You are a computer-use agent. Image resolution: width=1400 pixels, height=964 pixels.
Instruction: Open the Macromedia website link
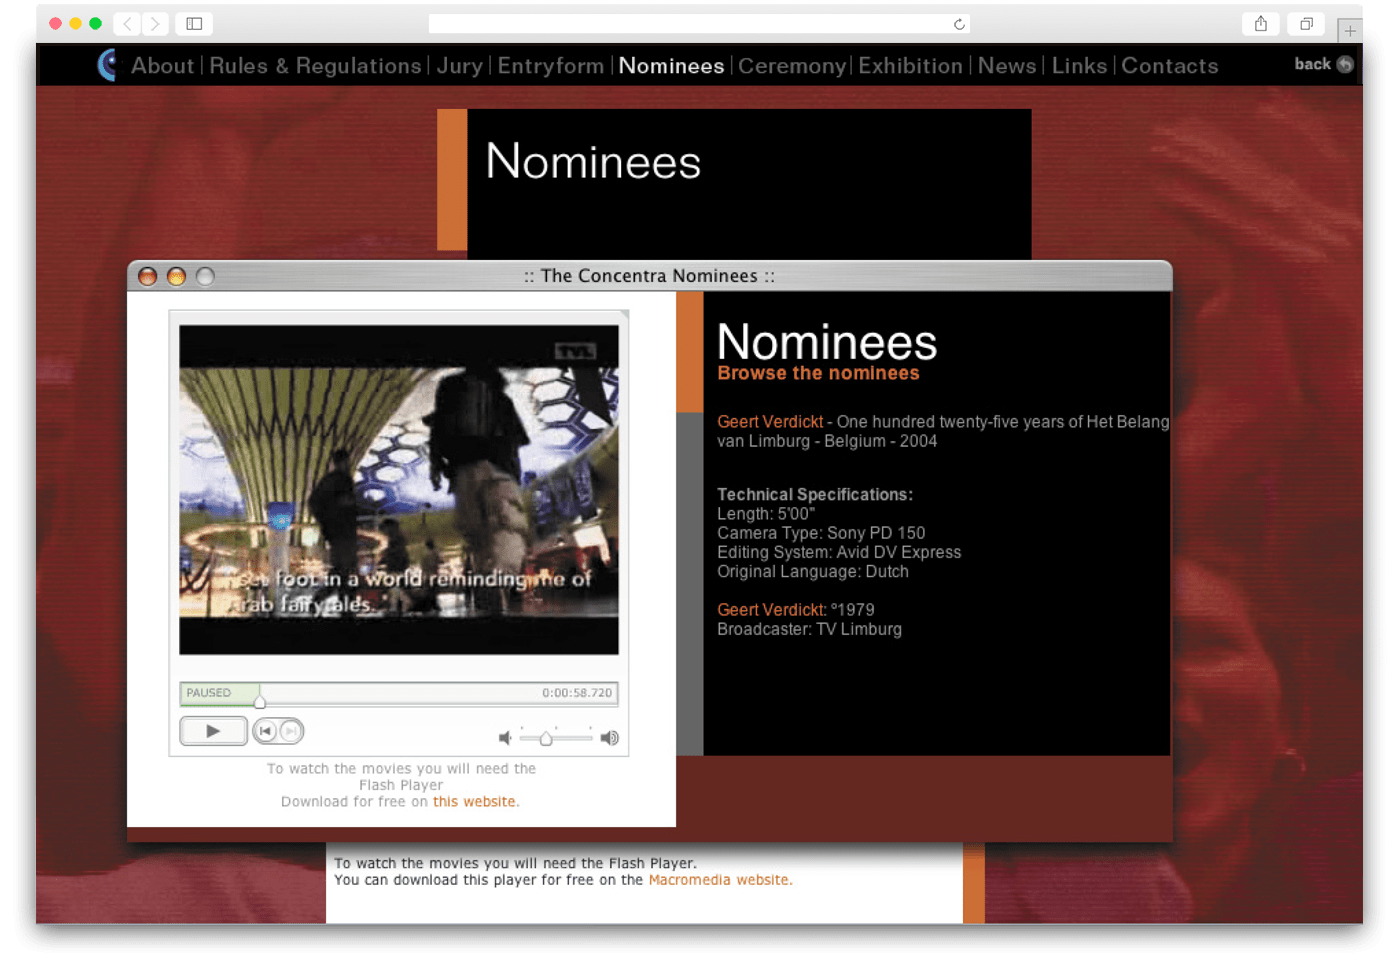(719, 880)
